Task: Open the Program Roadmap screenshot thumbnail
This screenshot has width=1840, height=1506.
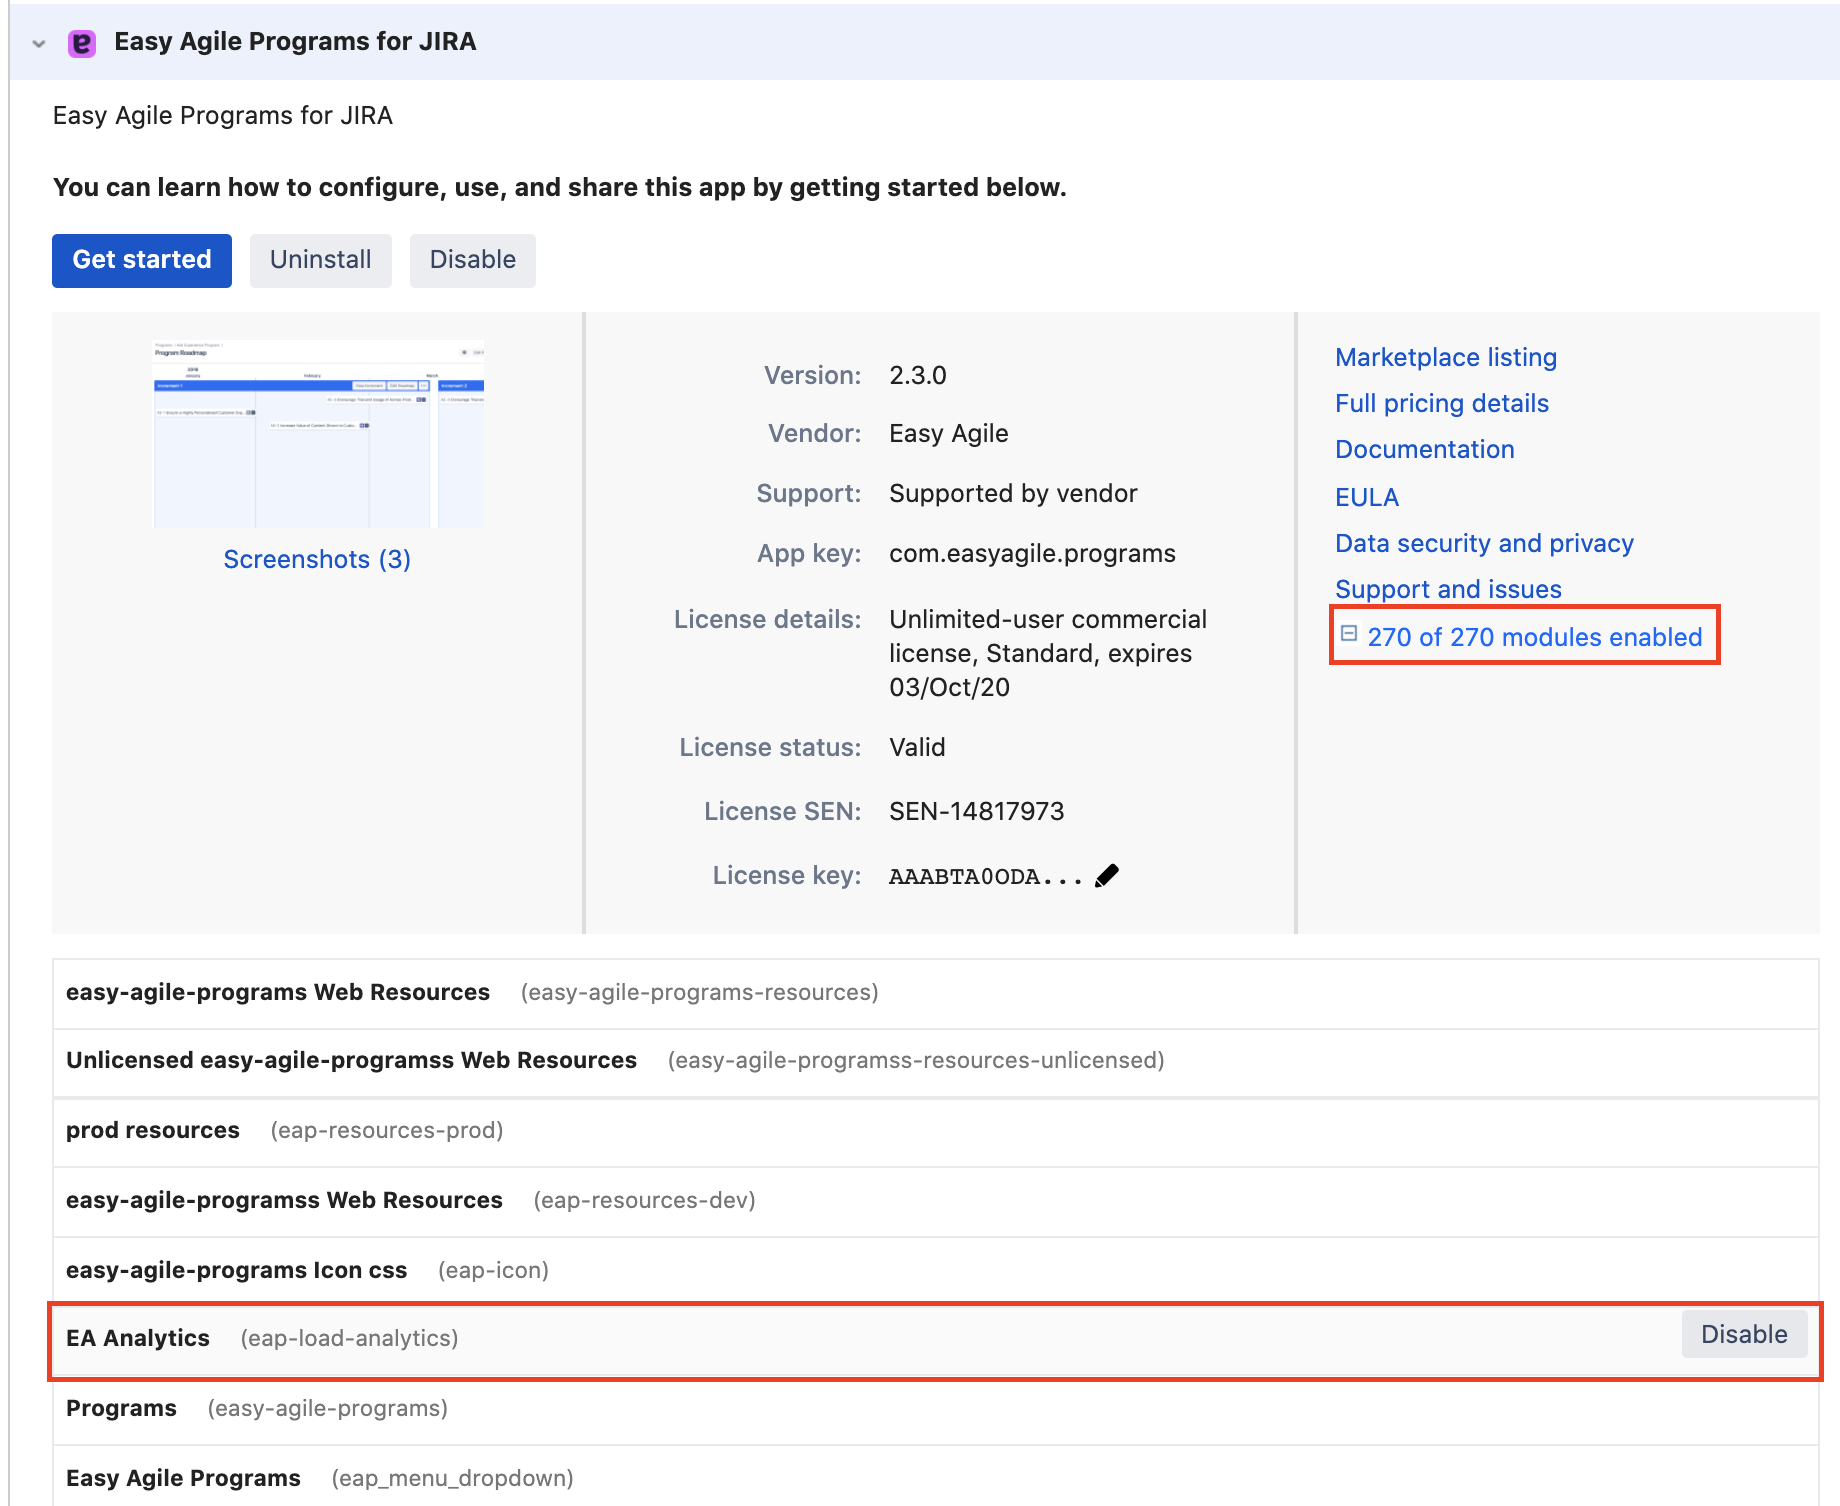Action: pyautogui.click(x=318, y=434)
